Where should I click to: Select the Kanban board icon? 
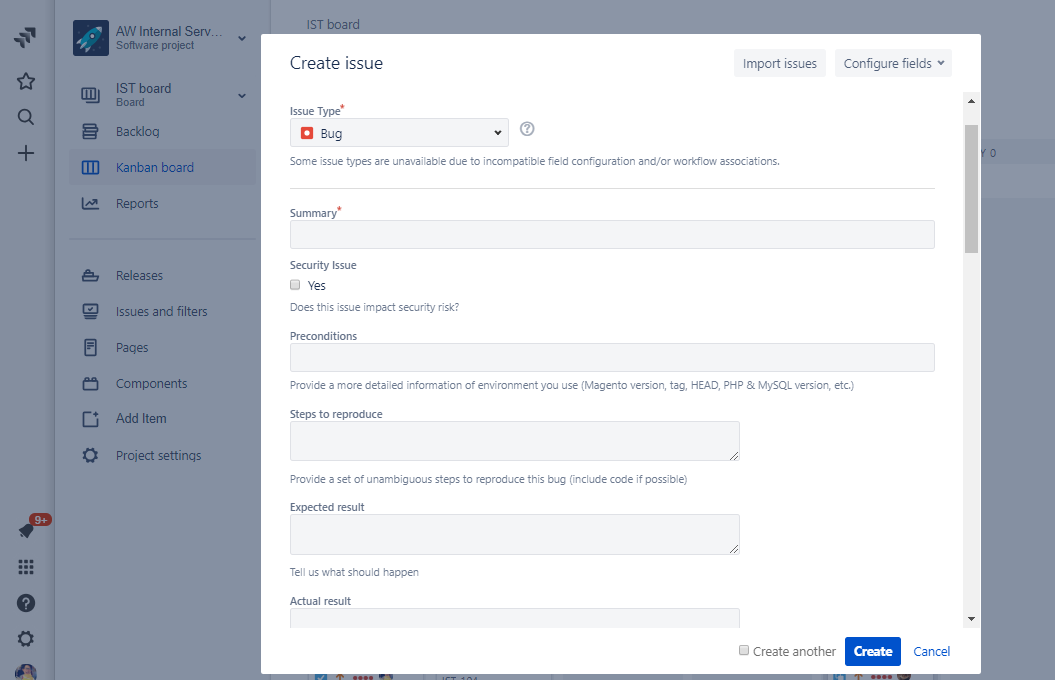pos(89,167)
